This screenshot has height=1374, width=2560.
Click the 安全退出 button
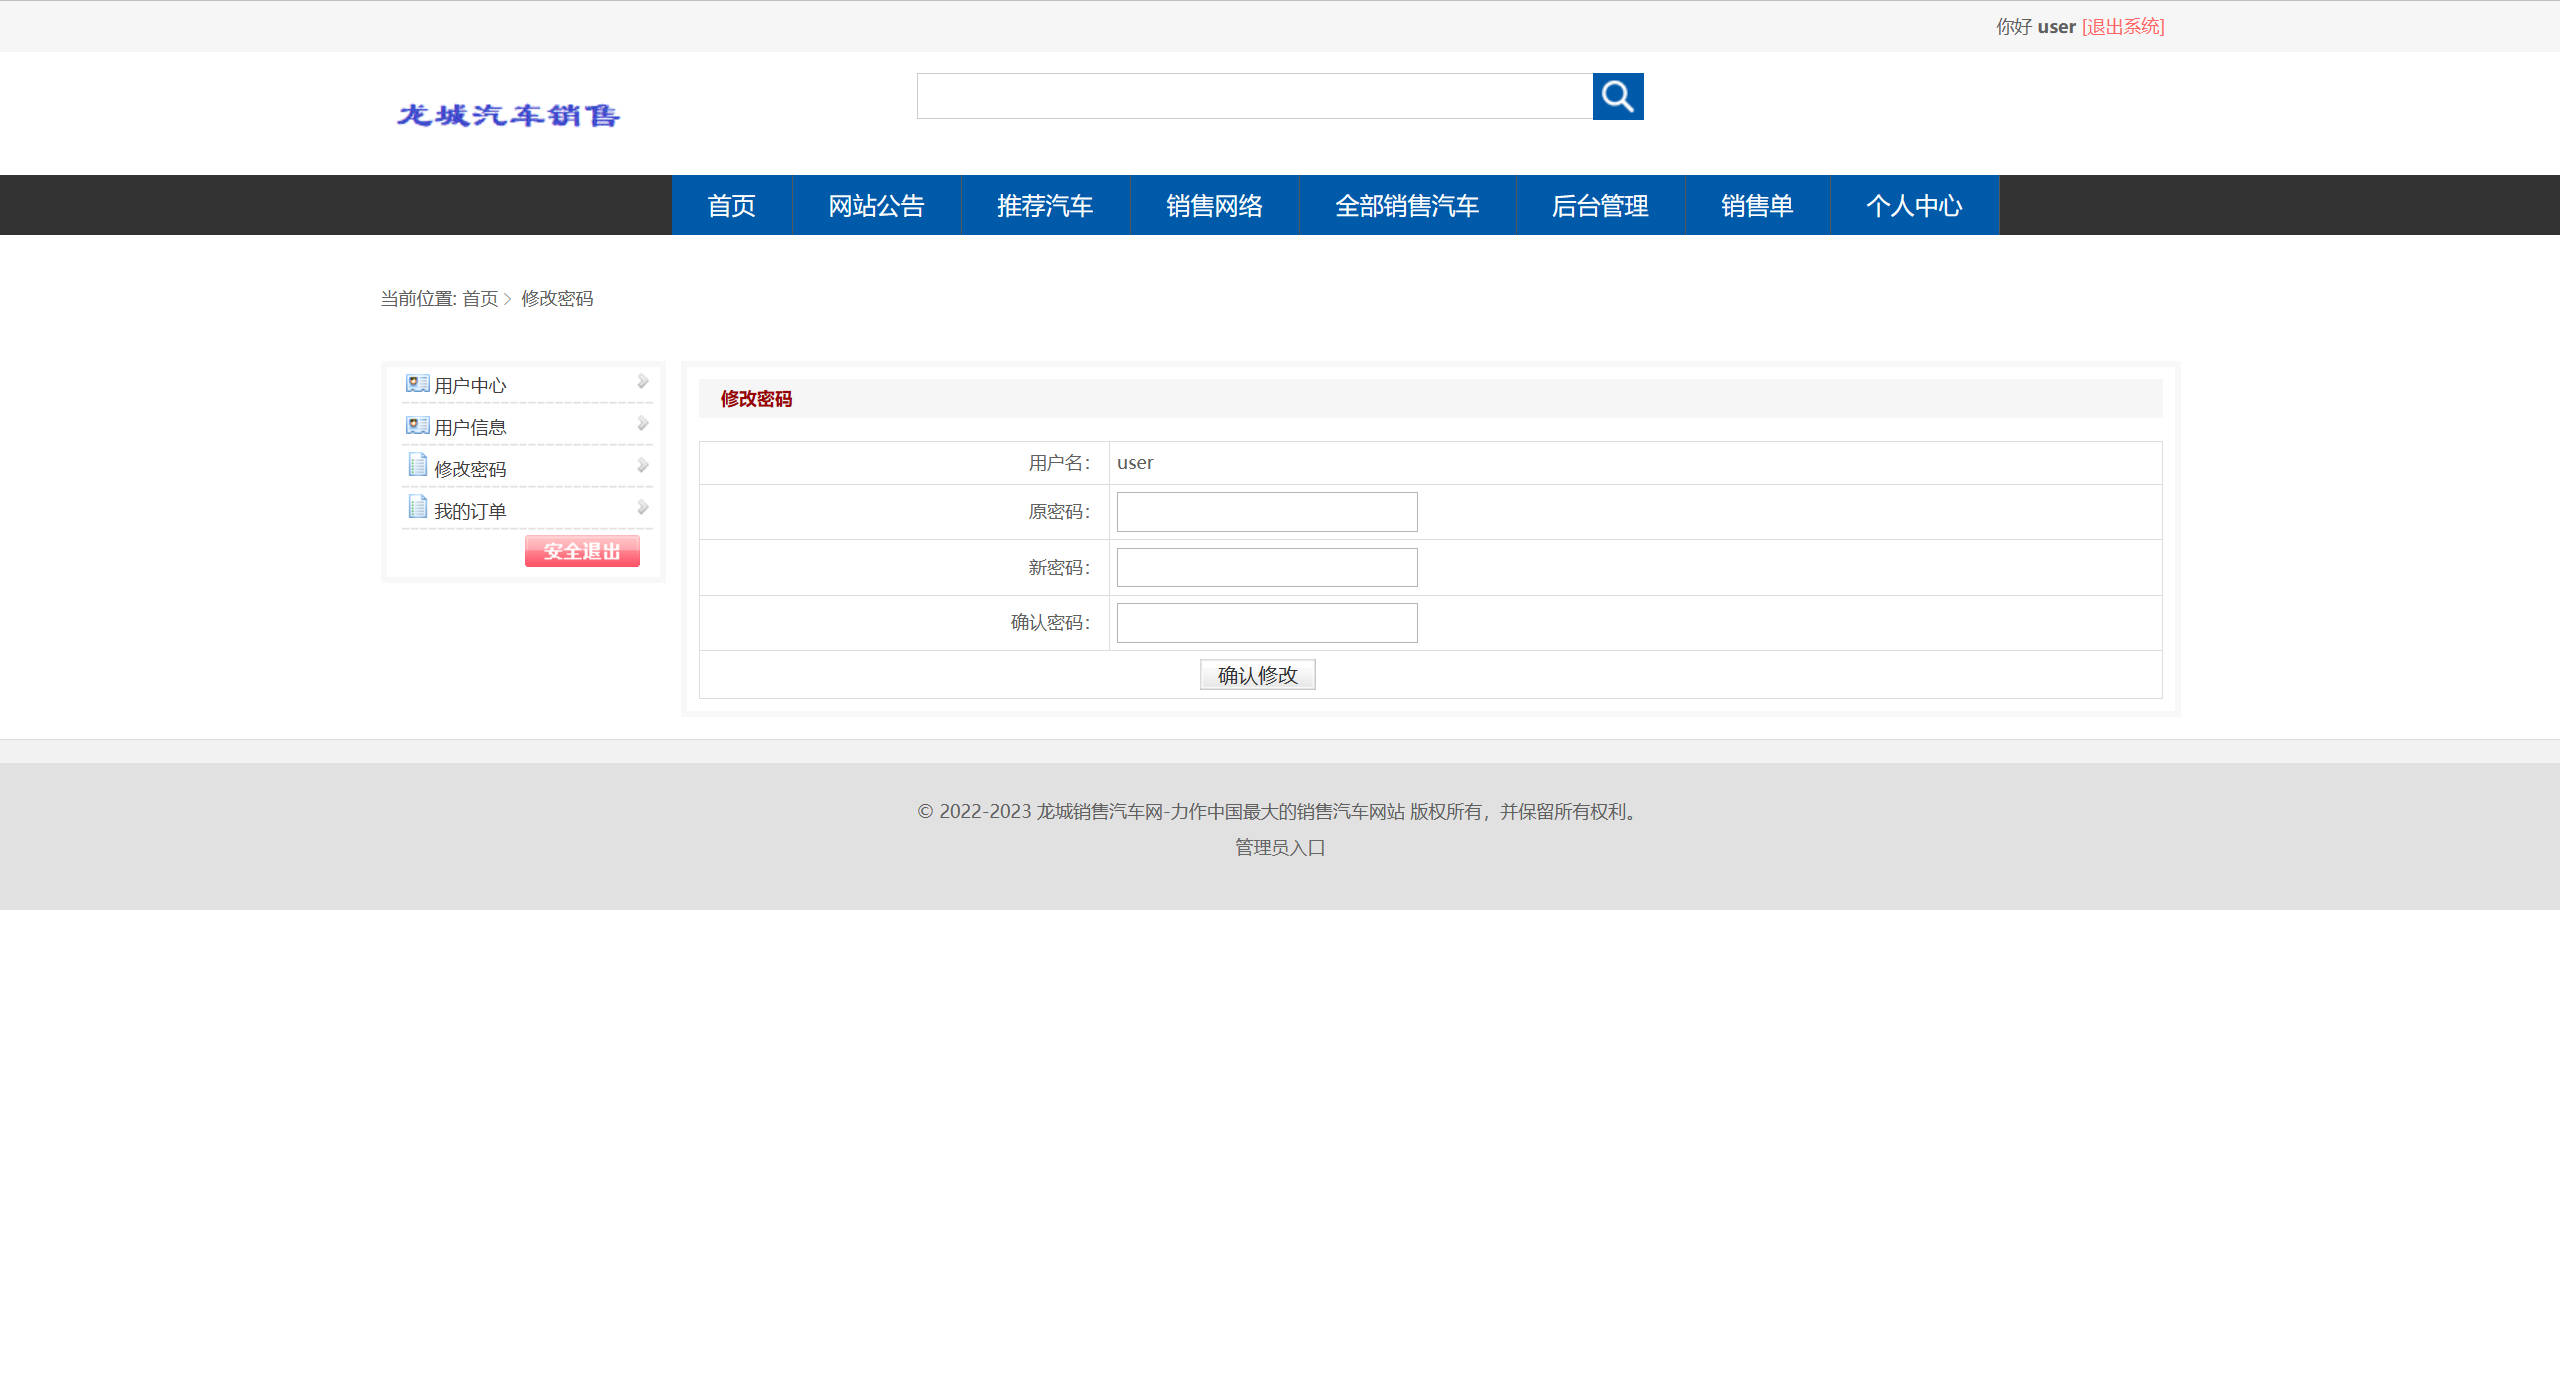tap(582, 550)
